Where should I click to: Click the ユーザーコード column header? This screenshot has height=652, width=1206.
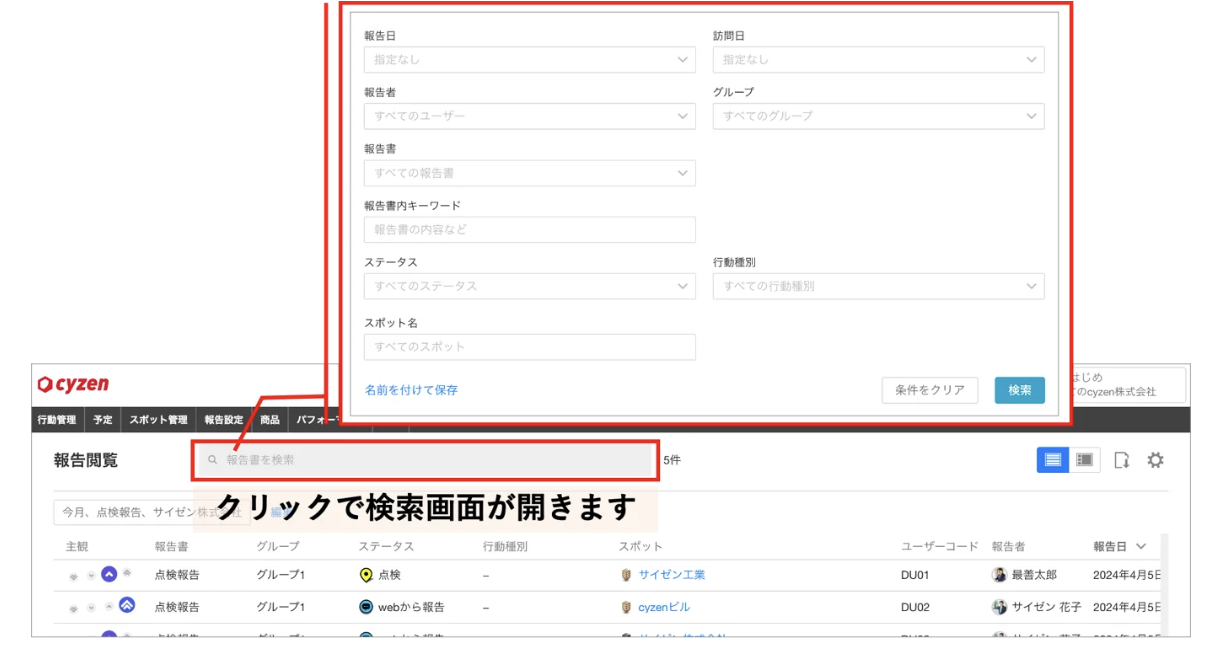(x=940, y=547)
